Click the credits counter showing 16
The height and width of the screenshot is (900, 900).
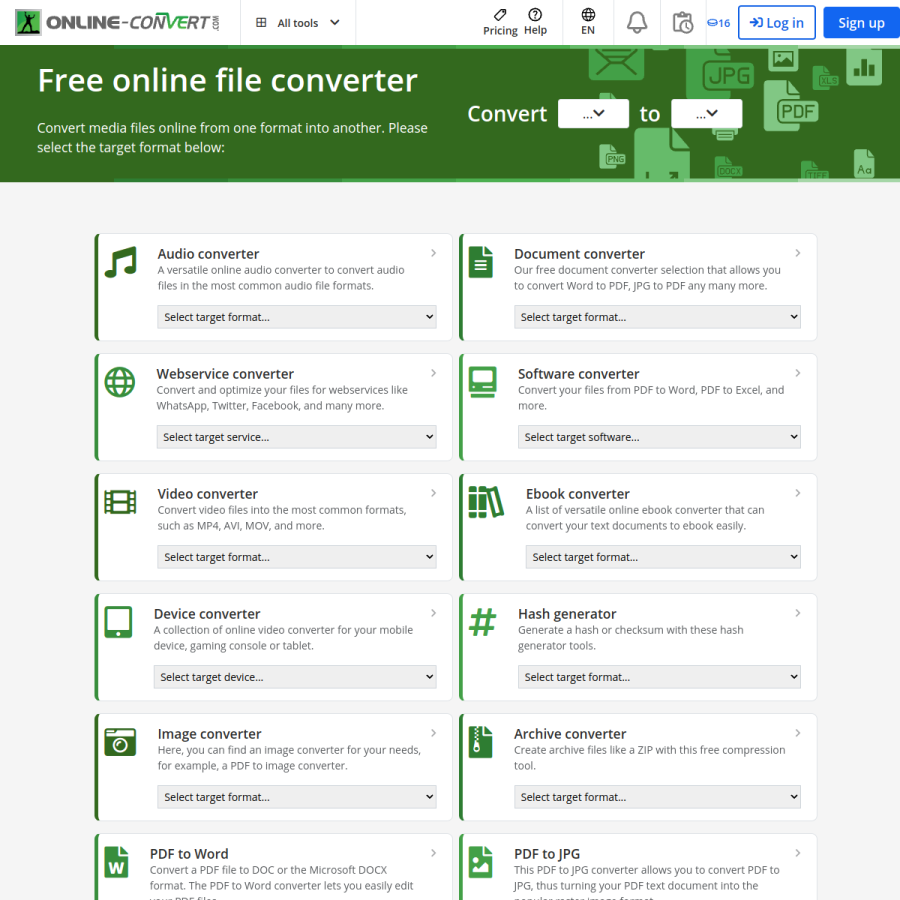click(x=718, y=23)
